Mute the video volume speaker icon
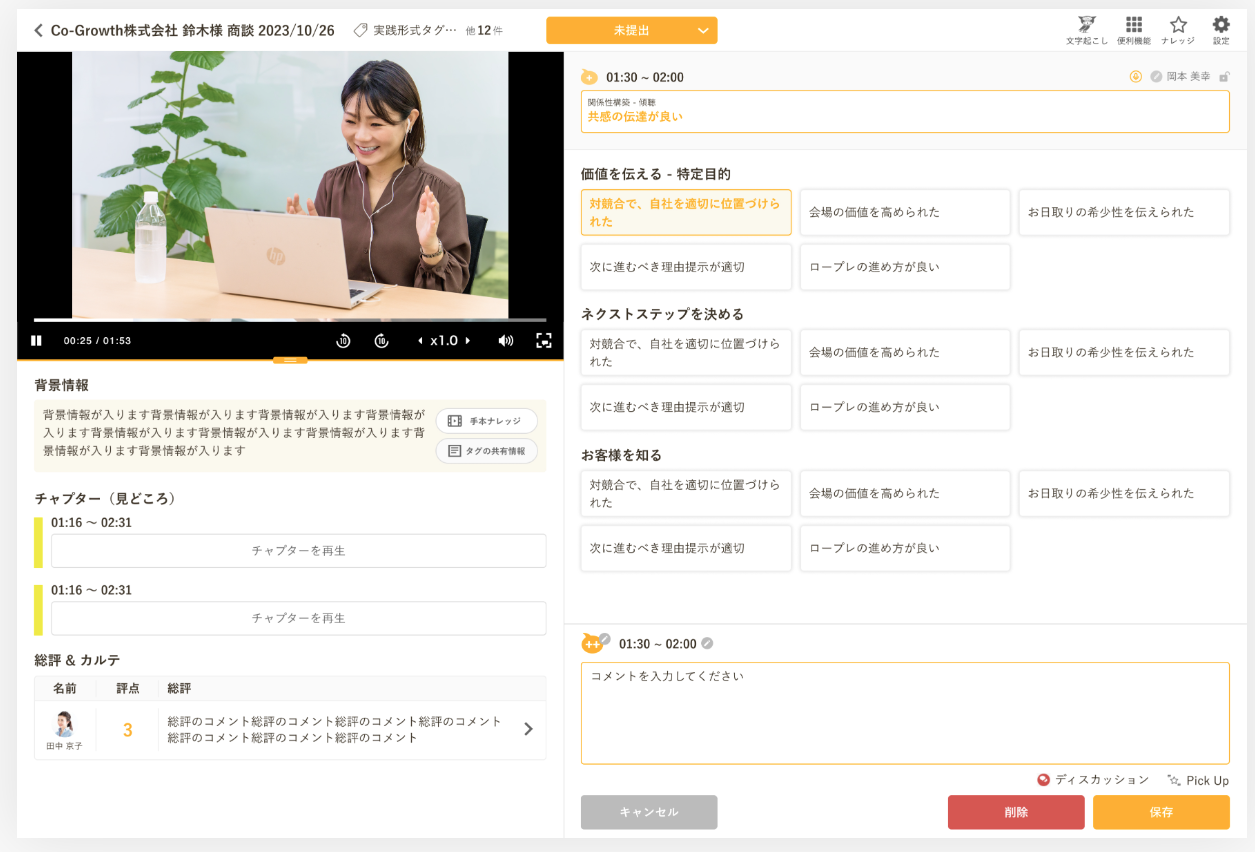 pos(506,341)
